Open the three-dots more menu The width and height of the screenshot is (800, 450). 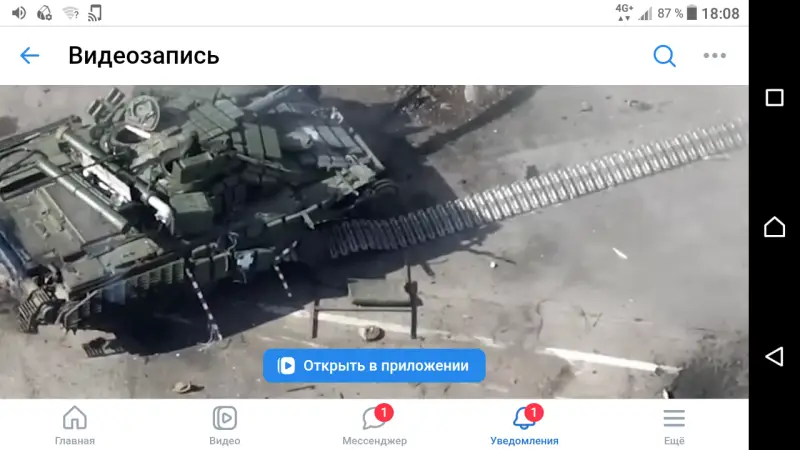click(x=714, y=55)
